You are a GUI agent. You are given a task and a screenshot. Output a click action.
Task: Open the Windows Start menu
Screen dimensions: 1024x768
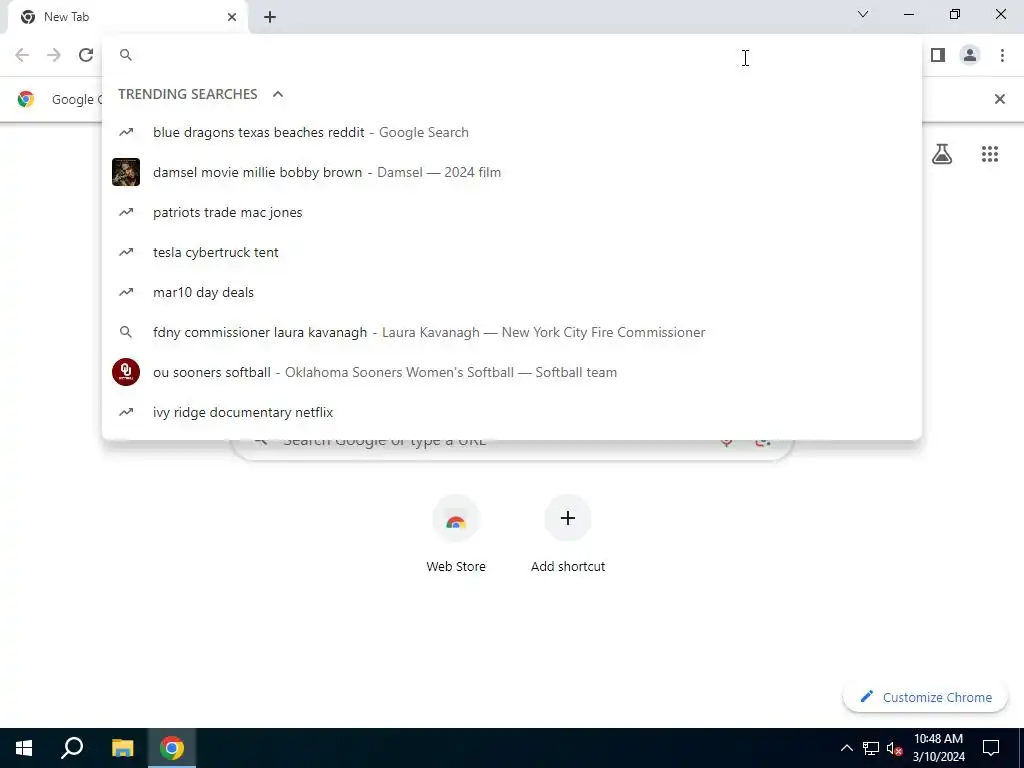tap(24, 748)
